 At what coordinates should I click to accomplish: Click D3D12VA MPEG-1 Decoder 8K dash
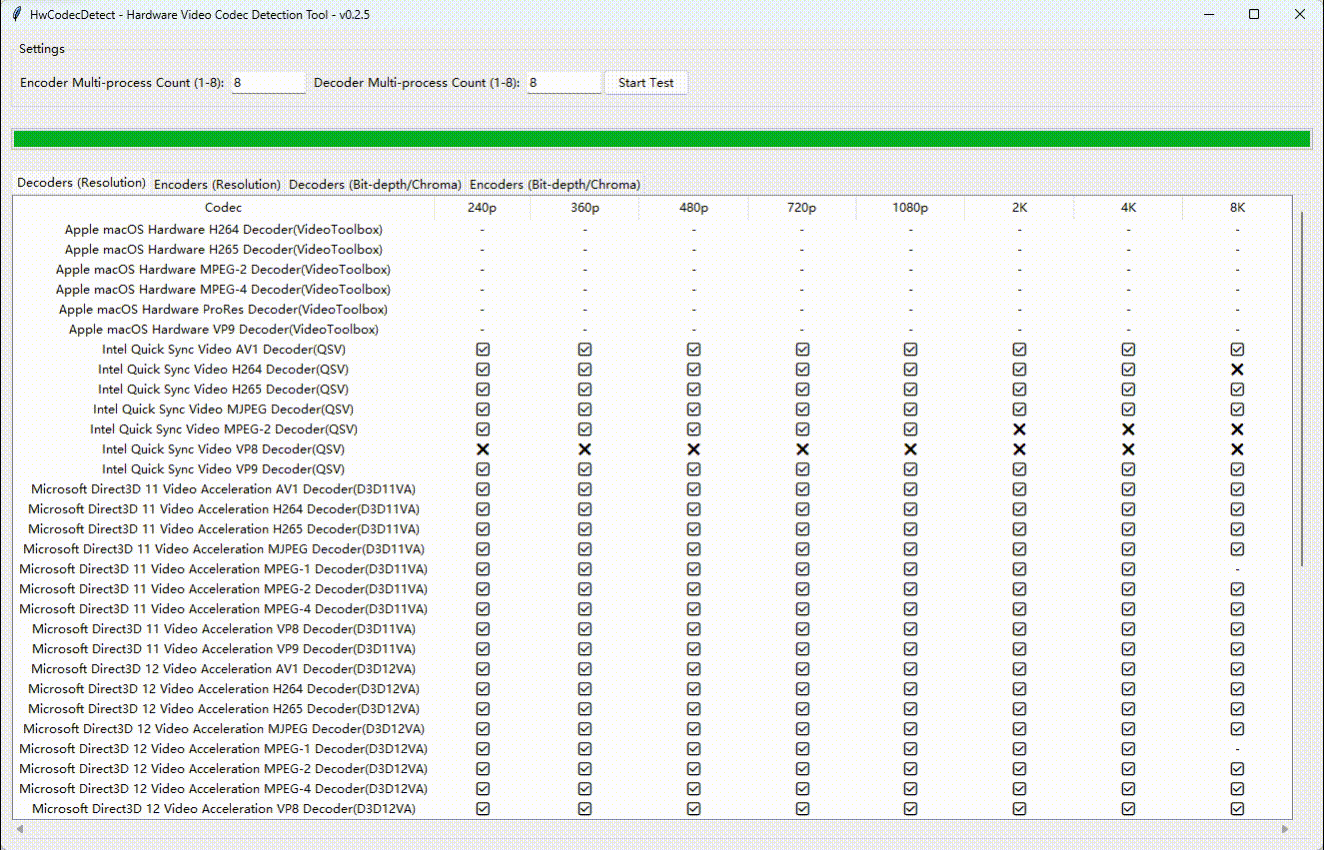tap(1237, 749)
